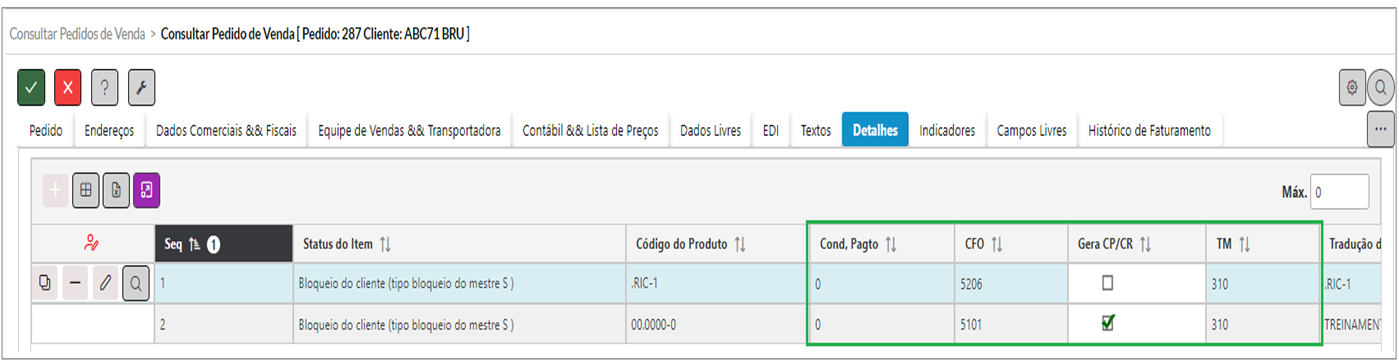
Task: Sort arrows on the Gera CP/CR column
Action: coord(1146,245)
